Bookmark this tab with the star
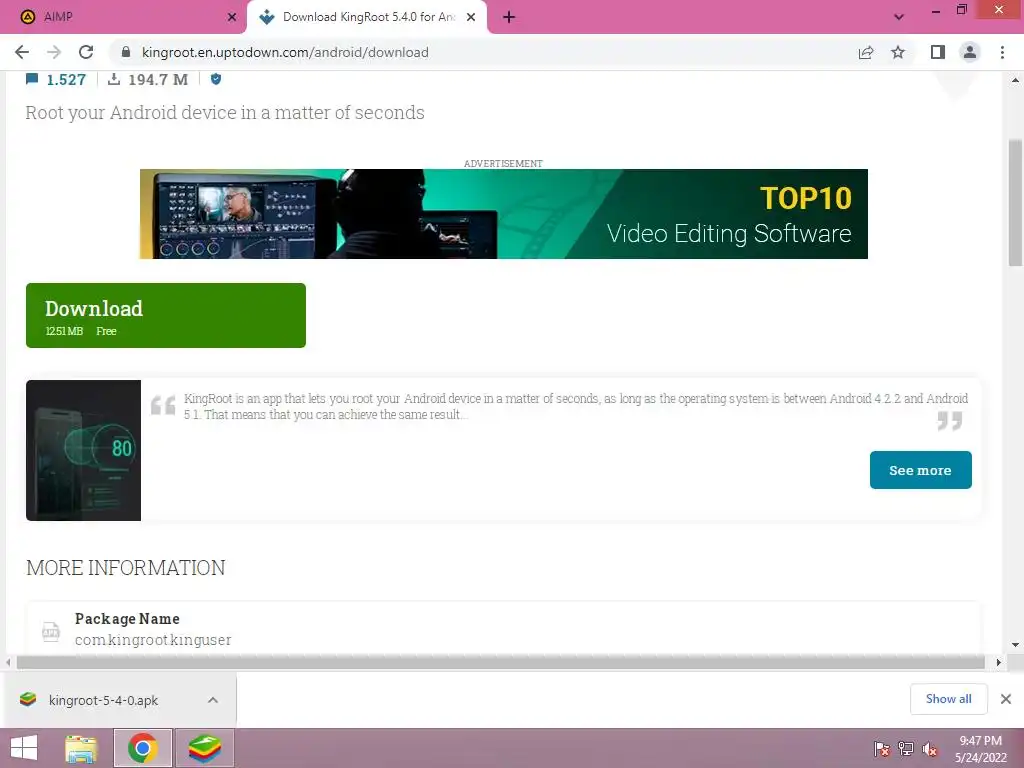 pyautogui.click(x=898, y=52)
